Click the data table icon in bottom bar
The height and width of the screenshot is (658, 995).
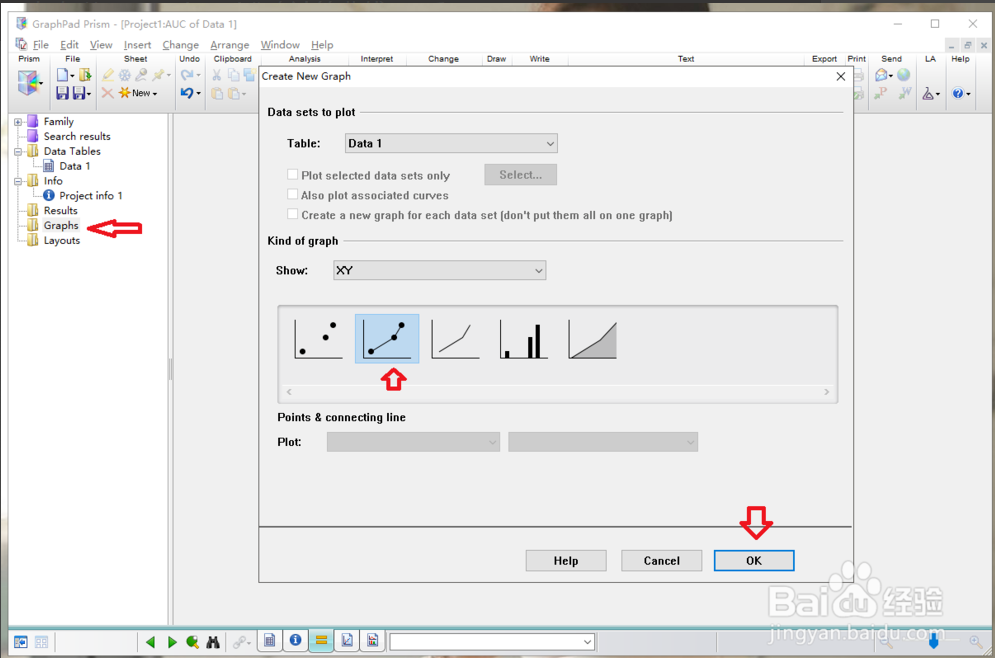point(270,641)
